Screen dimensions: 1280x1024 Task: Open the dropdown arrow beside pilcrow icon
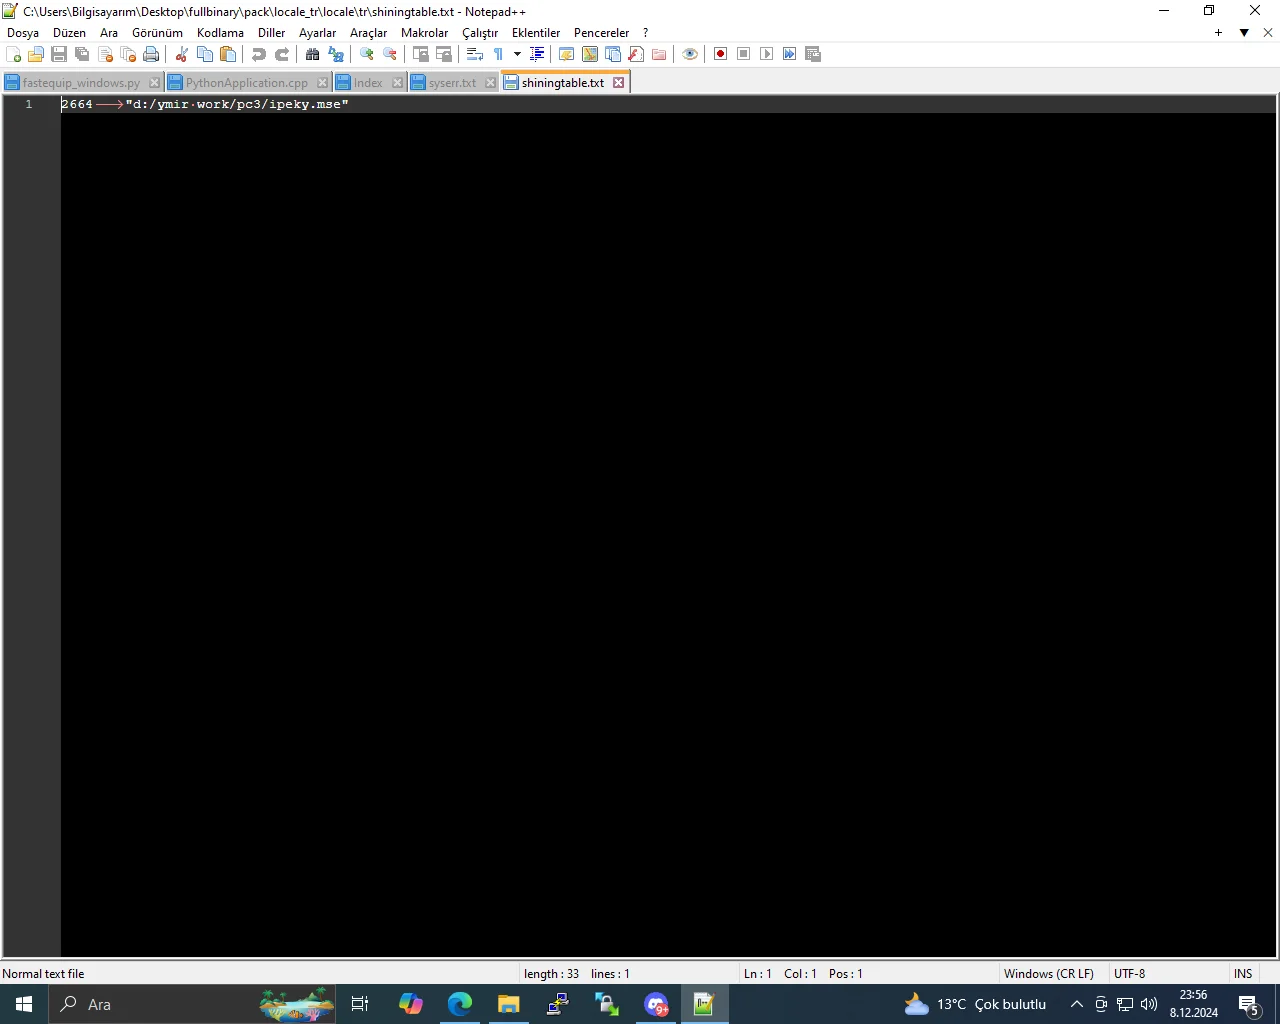tap(517, 54)
